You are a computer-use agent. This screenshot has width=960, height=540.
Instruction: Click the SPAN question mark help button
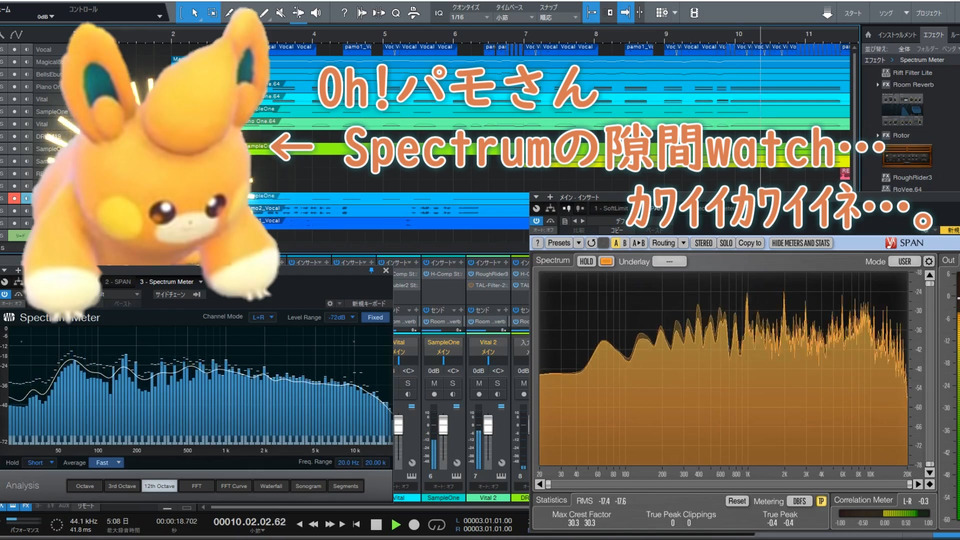pos(538,243)
